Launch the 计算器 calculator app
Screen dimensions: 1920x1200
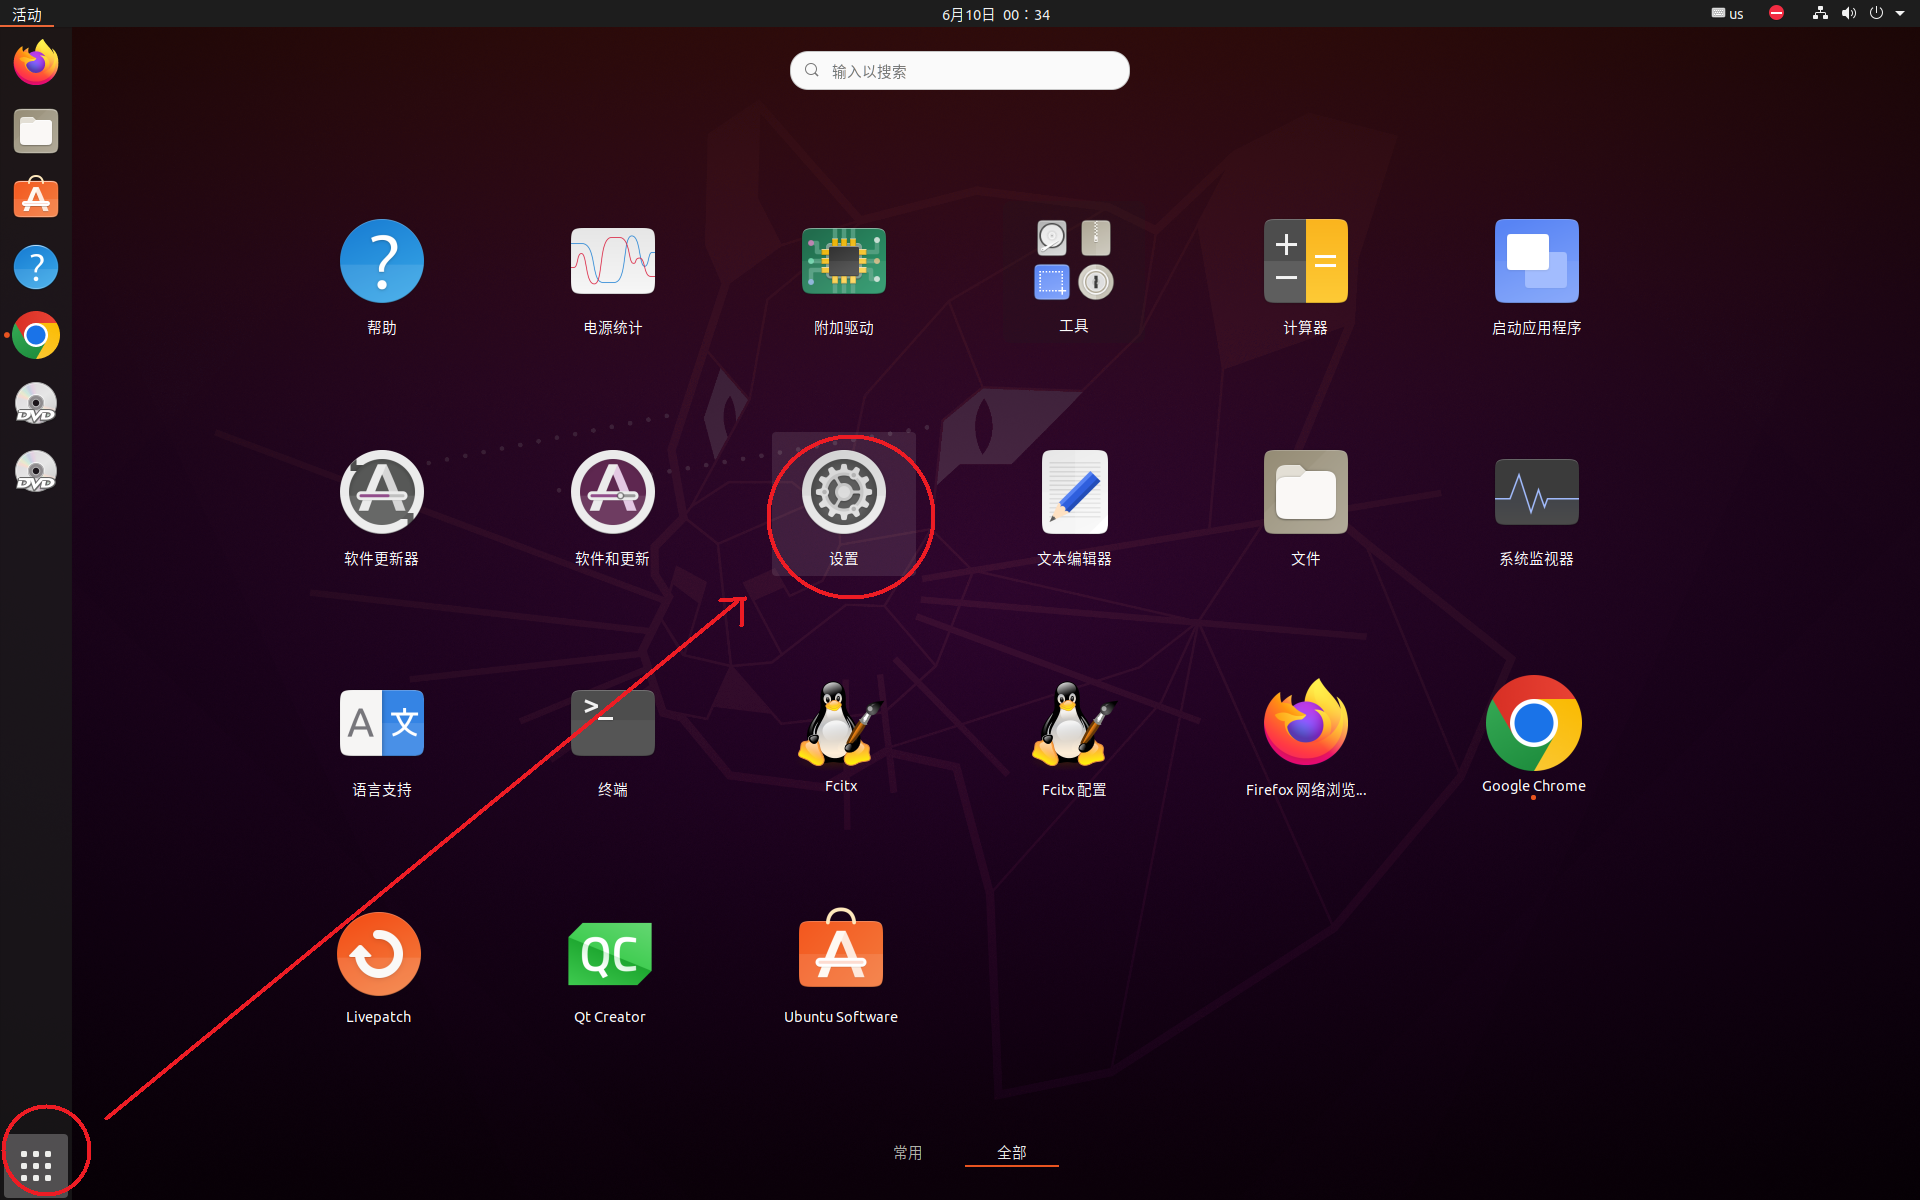point(1305,262)
